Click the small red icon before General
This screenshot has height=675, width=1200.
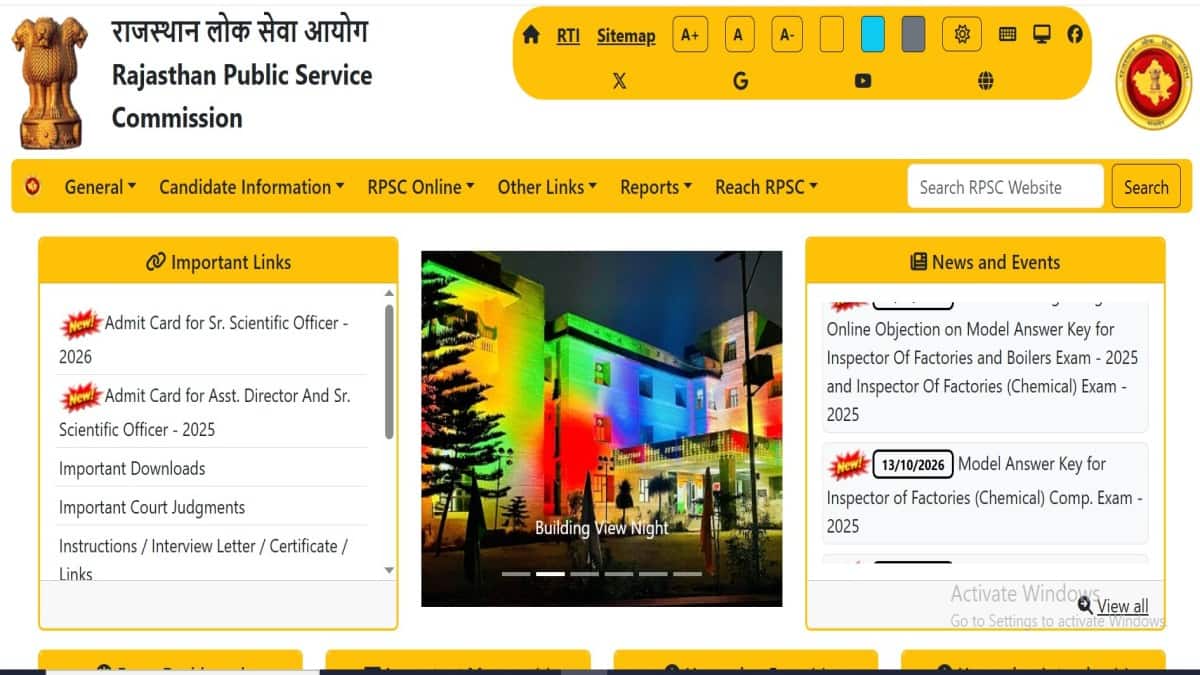[33, 186]
